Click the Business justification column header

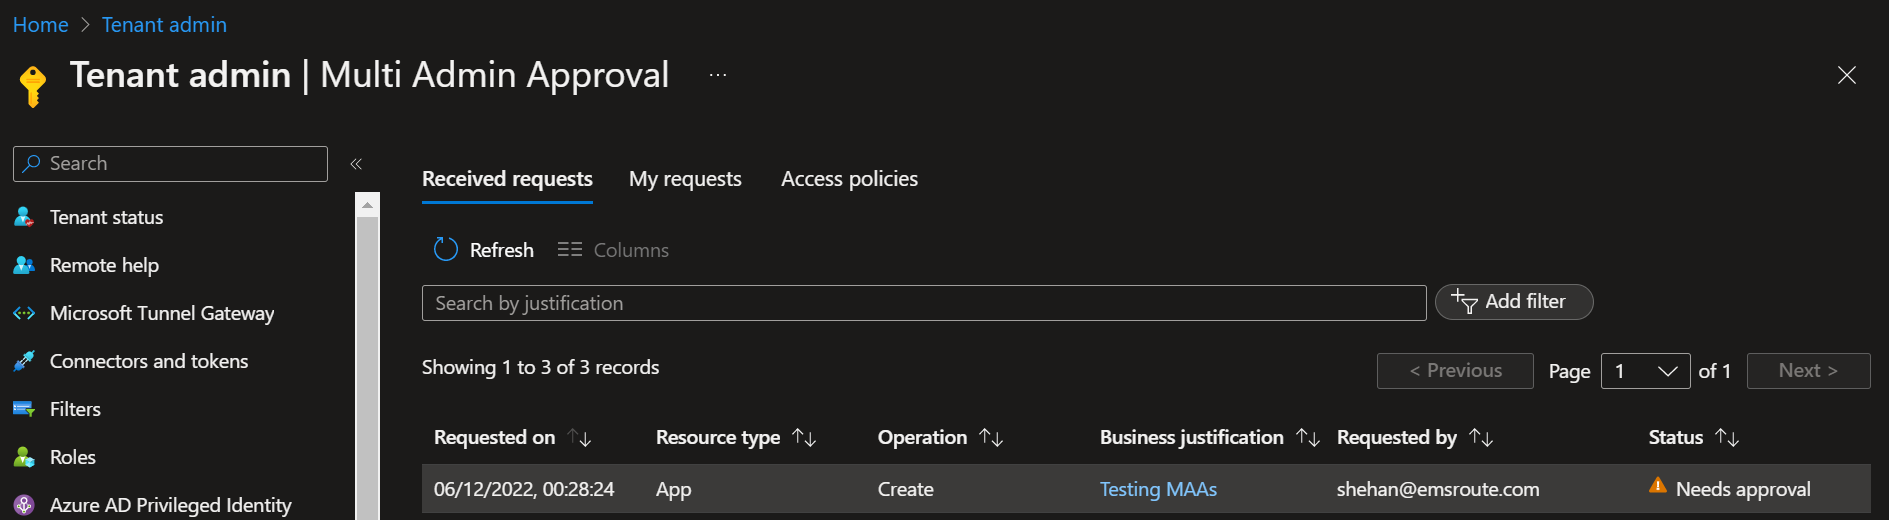pyautogui.click(x=1191, y=437)
